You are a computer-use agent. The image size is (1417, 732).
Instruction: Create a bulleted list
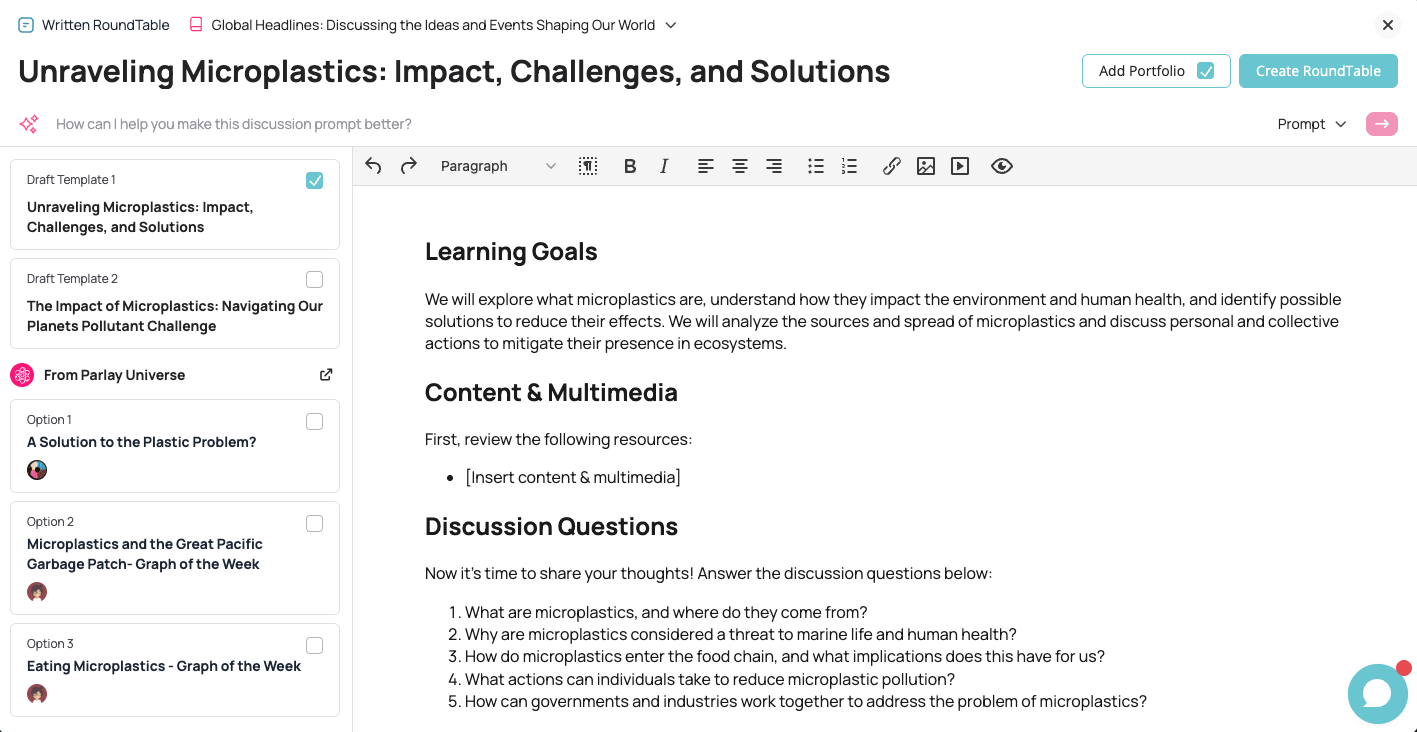pos(816,166)
